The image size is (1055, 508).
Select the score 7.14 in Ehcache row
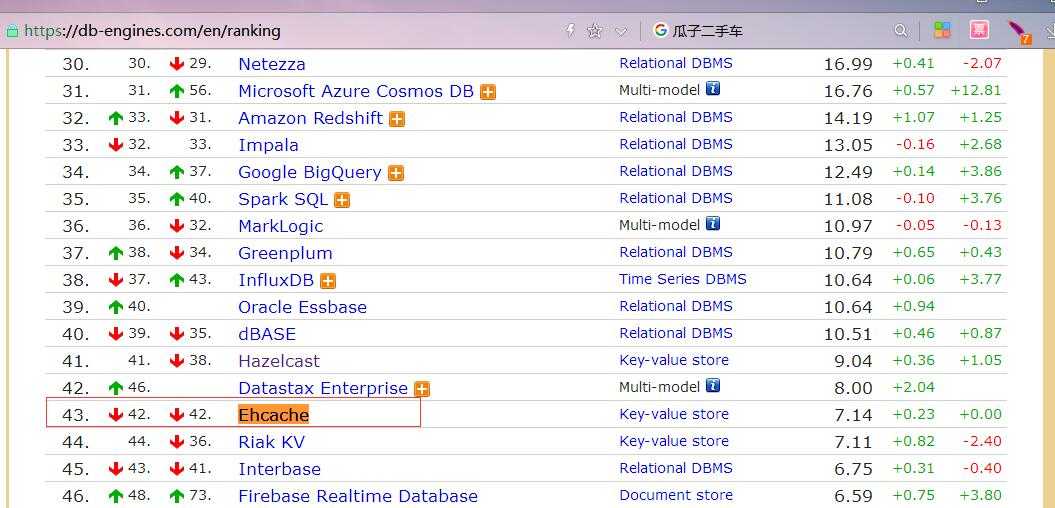tap(853, 415)
